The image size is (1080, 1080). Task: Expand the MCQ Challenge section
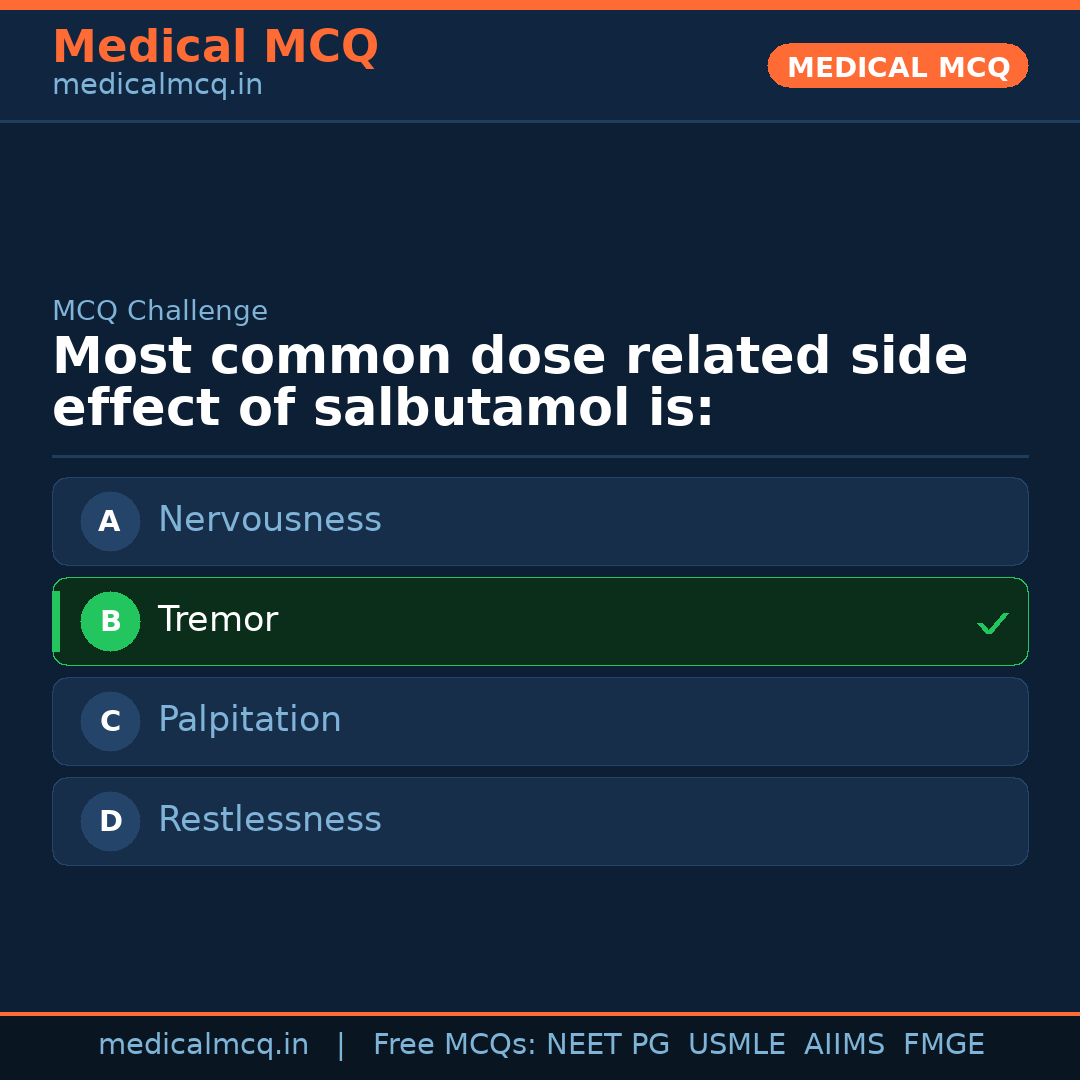[x=160, y=311]
